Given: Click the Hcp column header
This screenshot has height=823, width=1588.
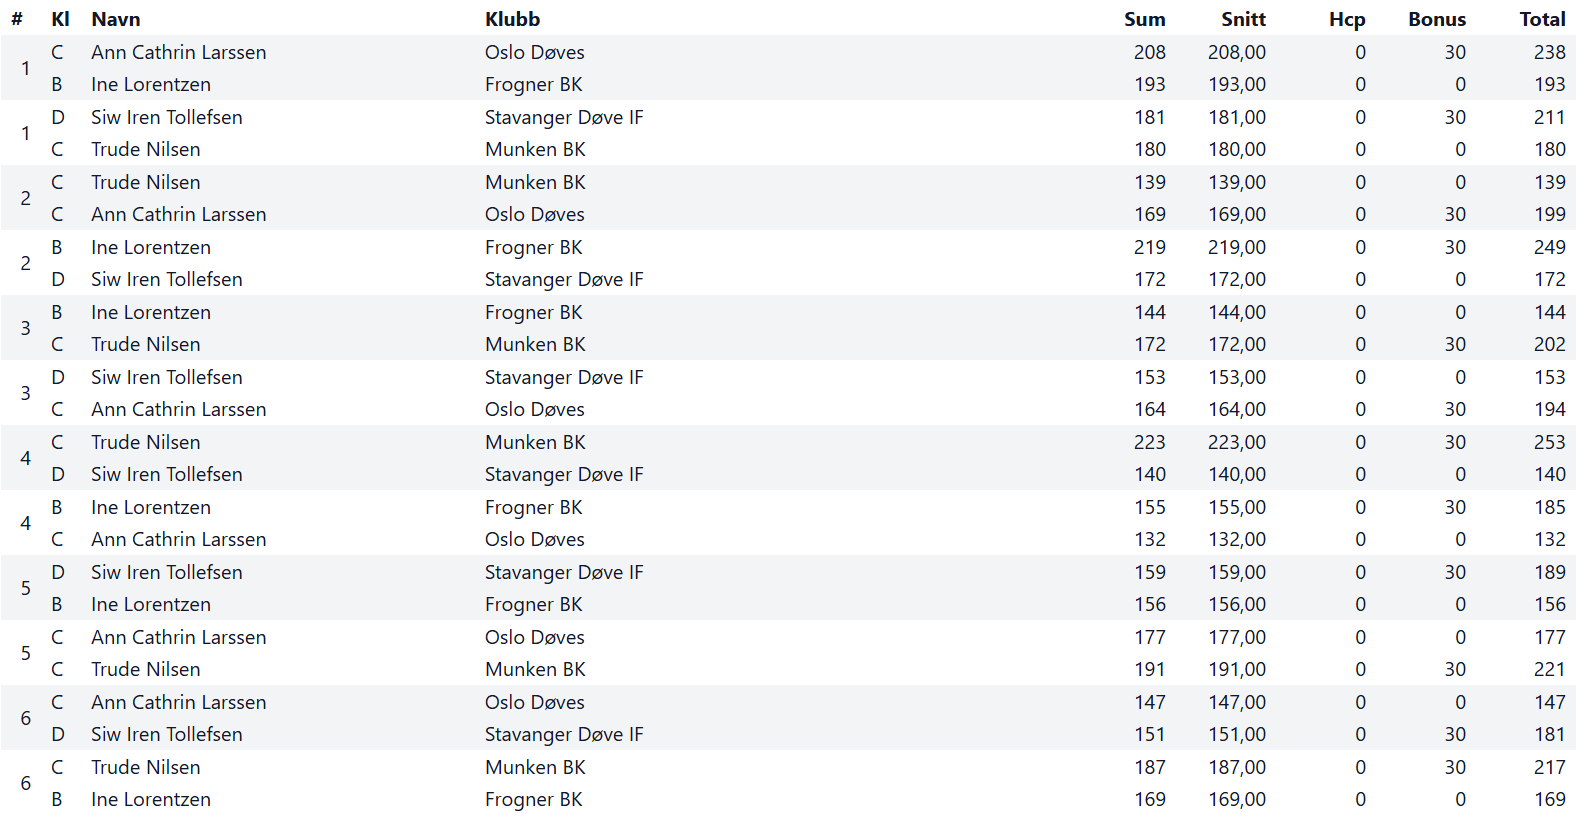Looking at the screenshot, I should (1347, 19).
